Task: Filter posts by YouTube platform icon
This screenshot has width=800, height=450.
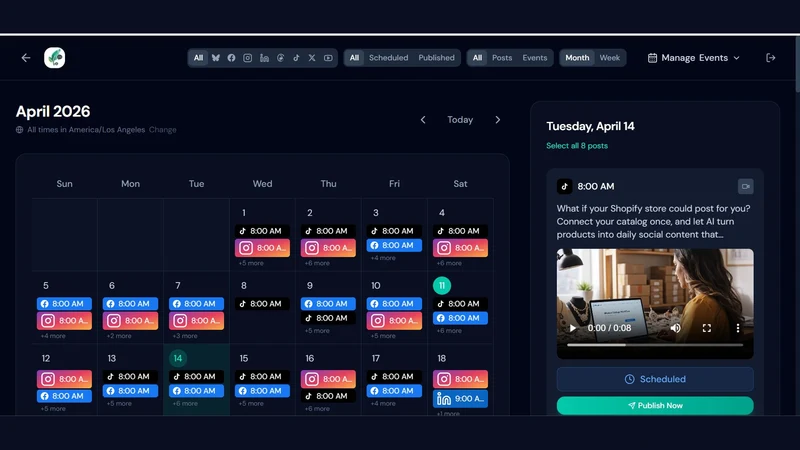Action: (x=328, y=58)
